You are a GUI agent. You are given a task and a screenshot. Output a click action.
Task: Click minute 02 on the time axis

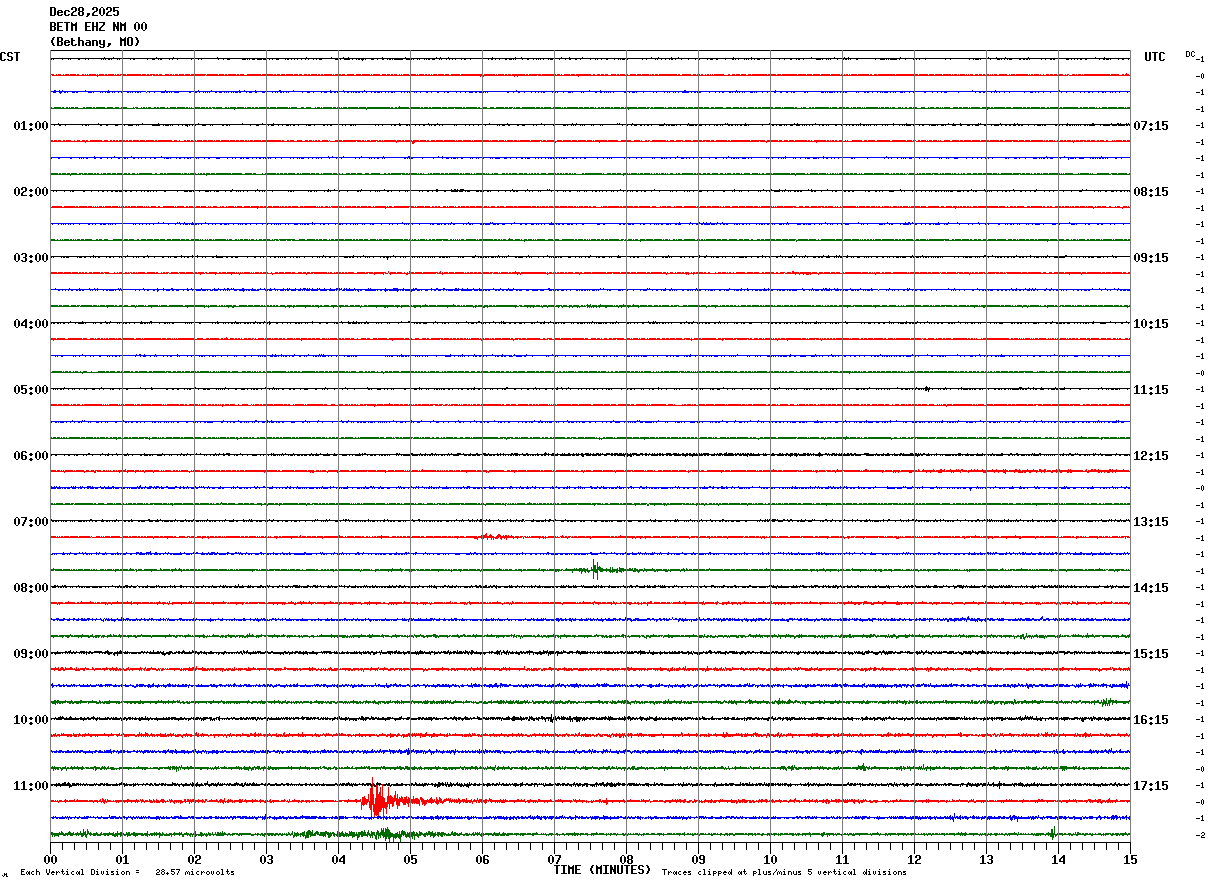pos(194,859)
